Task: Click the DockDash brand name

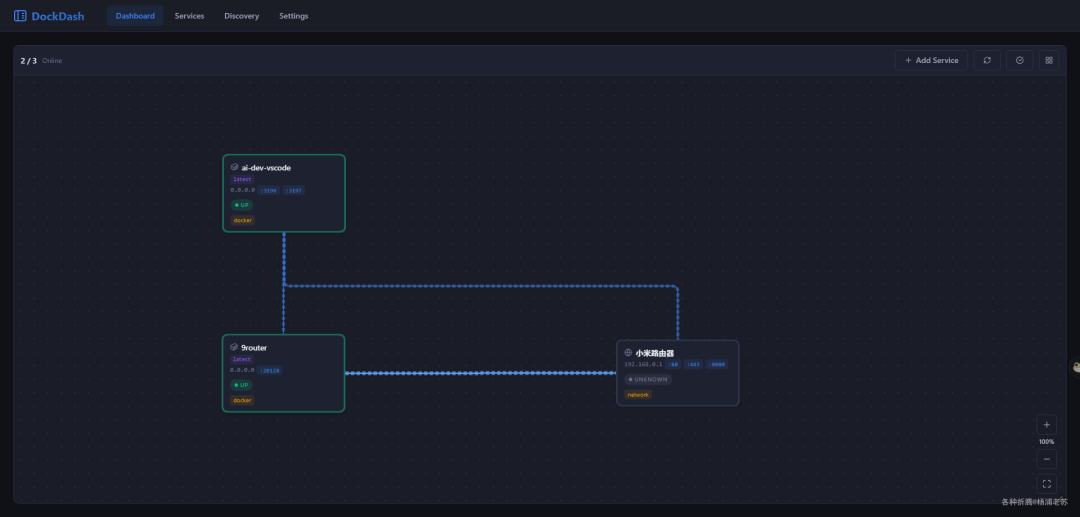Action: [58, 16]
